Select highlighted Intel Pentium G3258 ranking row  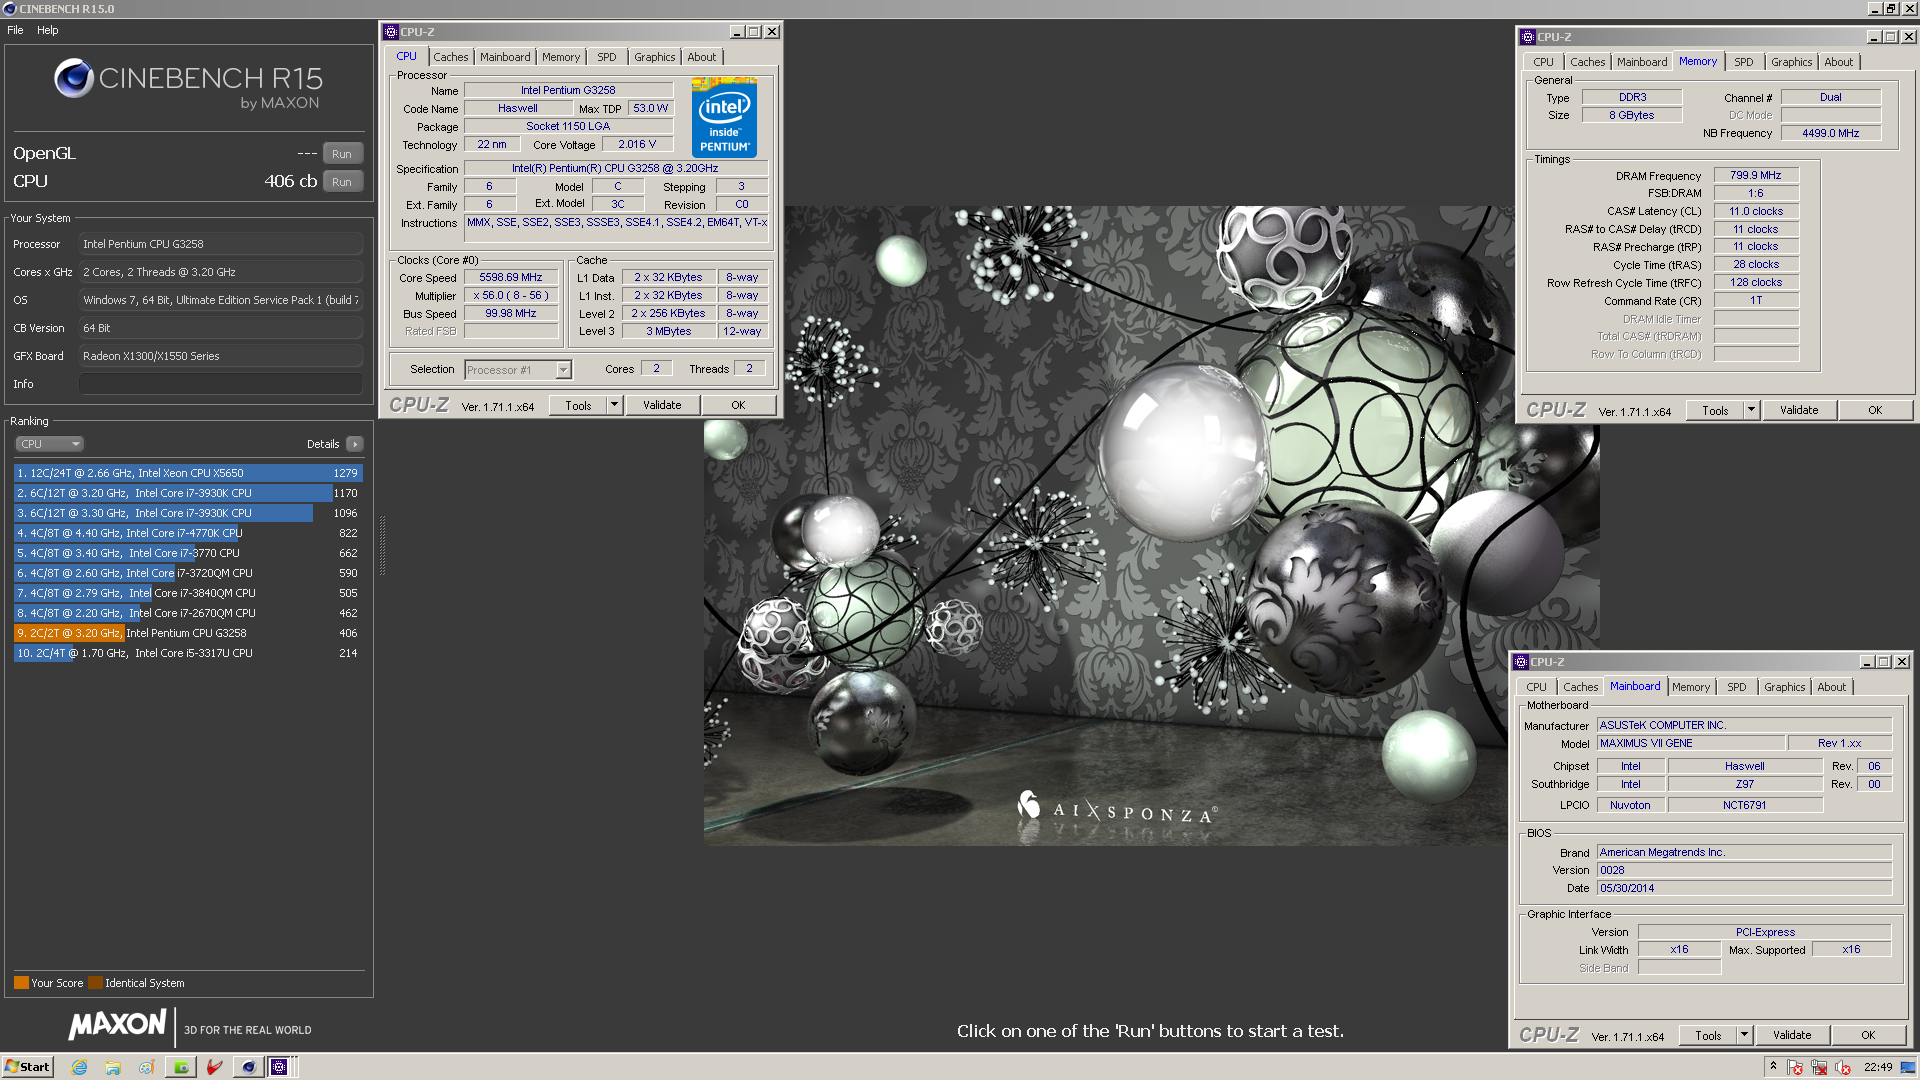[188, 633]
